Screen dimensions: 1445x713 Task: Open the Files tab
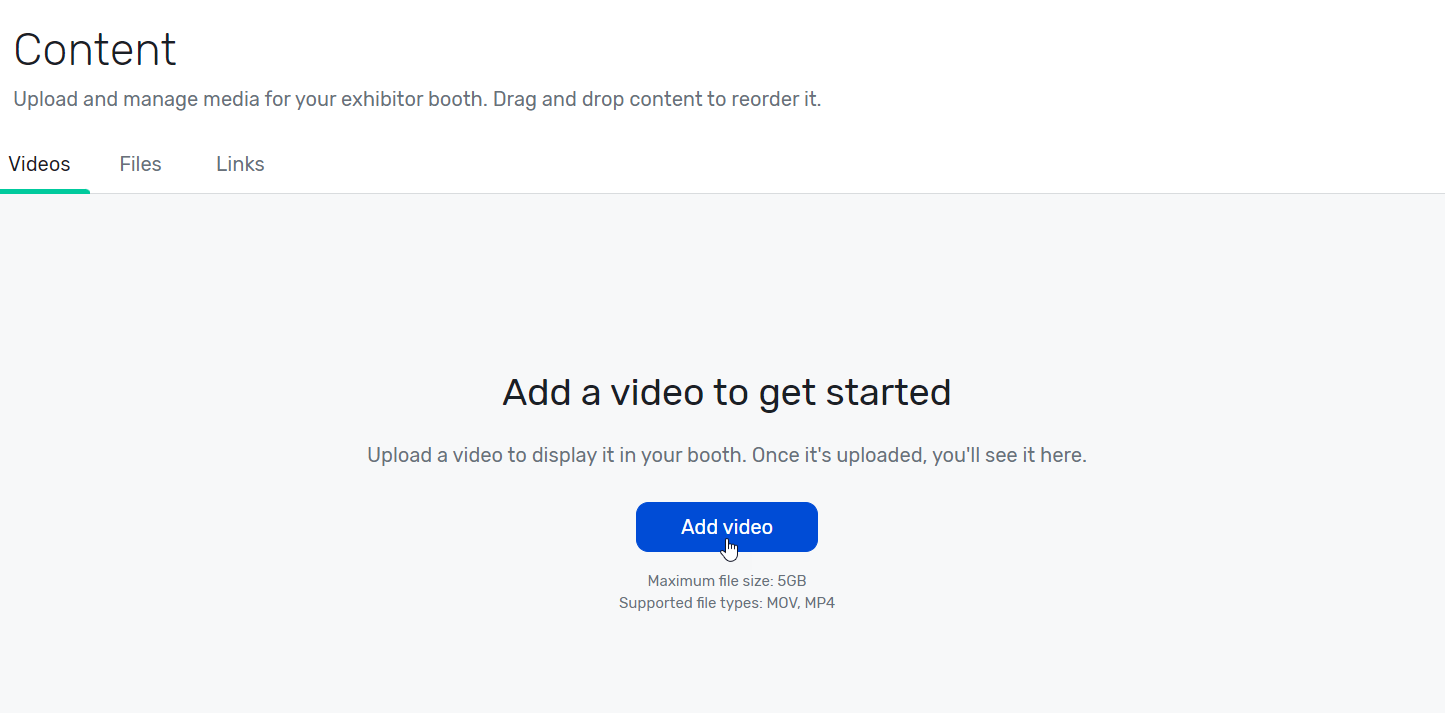pyautogui.click(x=140, y=164)
